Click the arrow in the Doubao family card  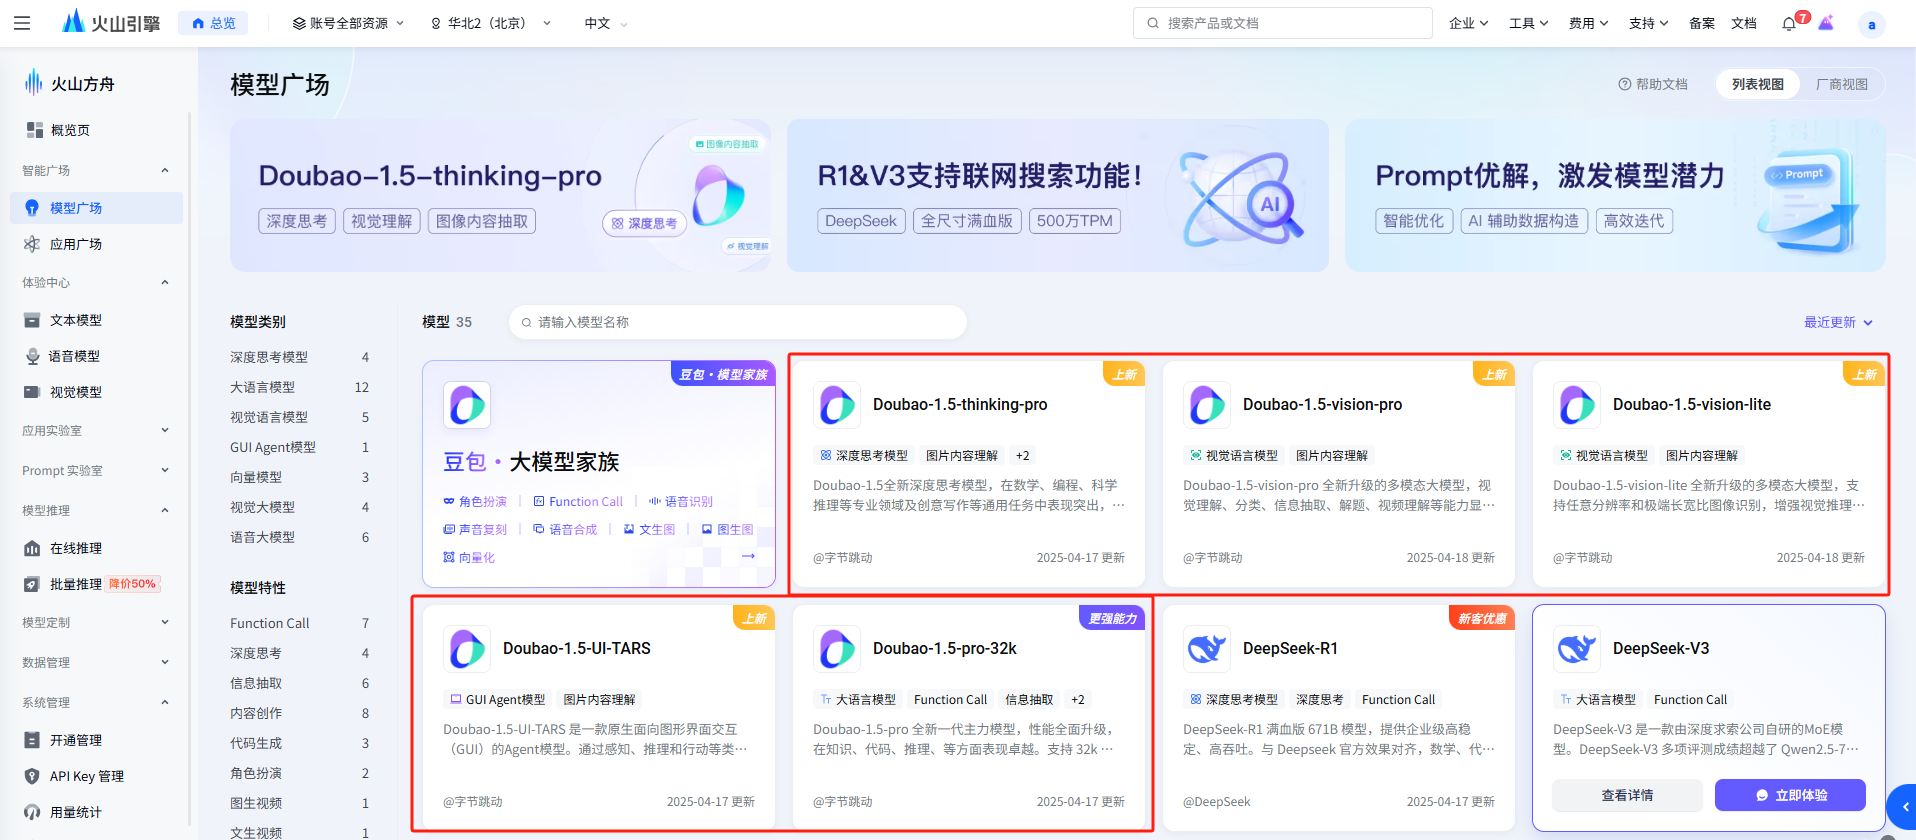click(748, 556)
